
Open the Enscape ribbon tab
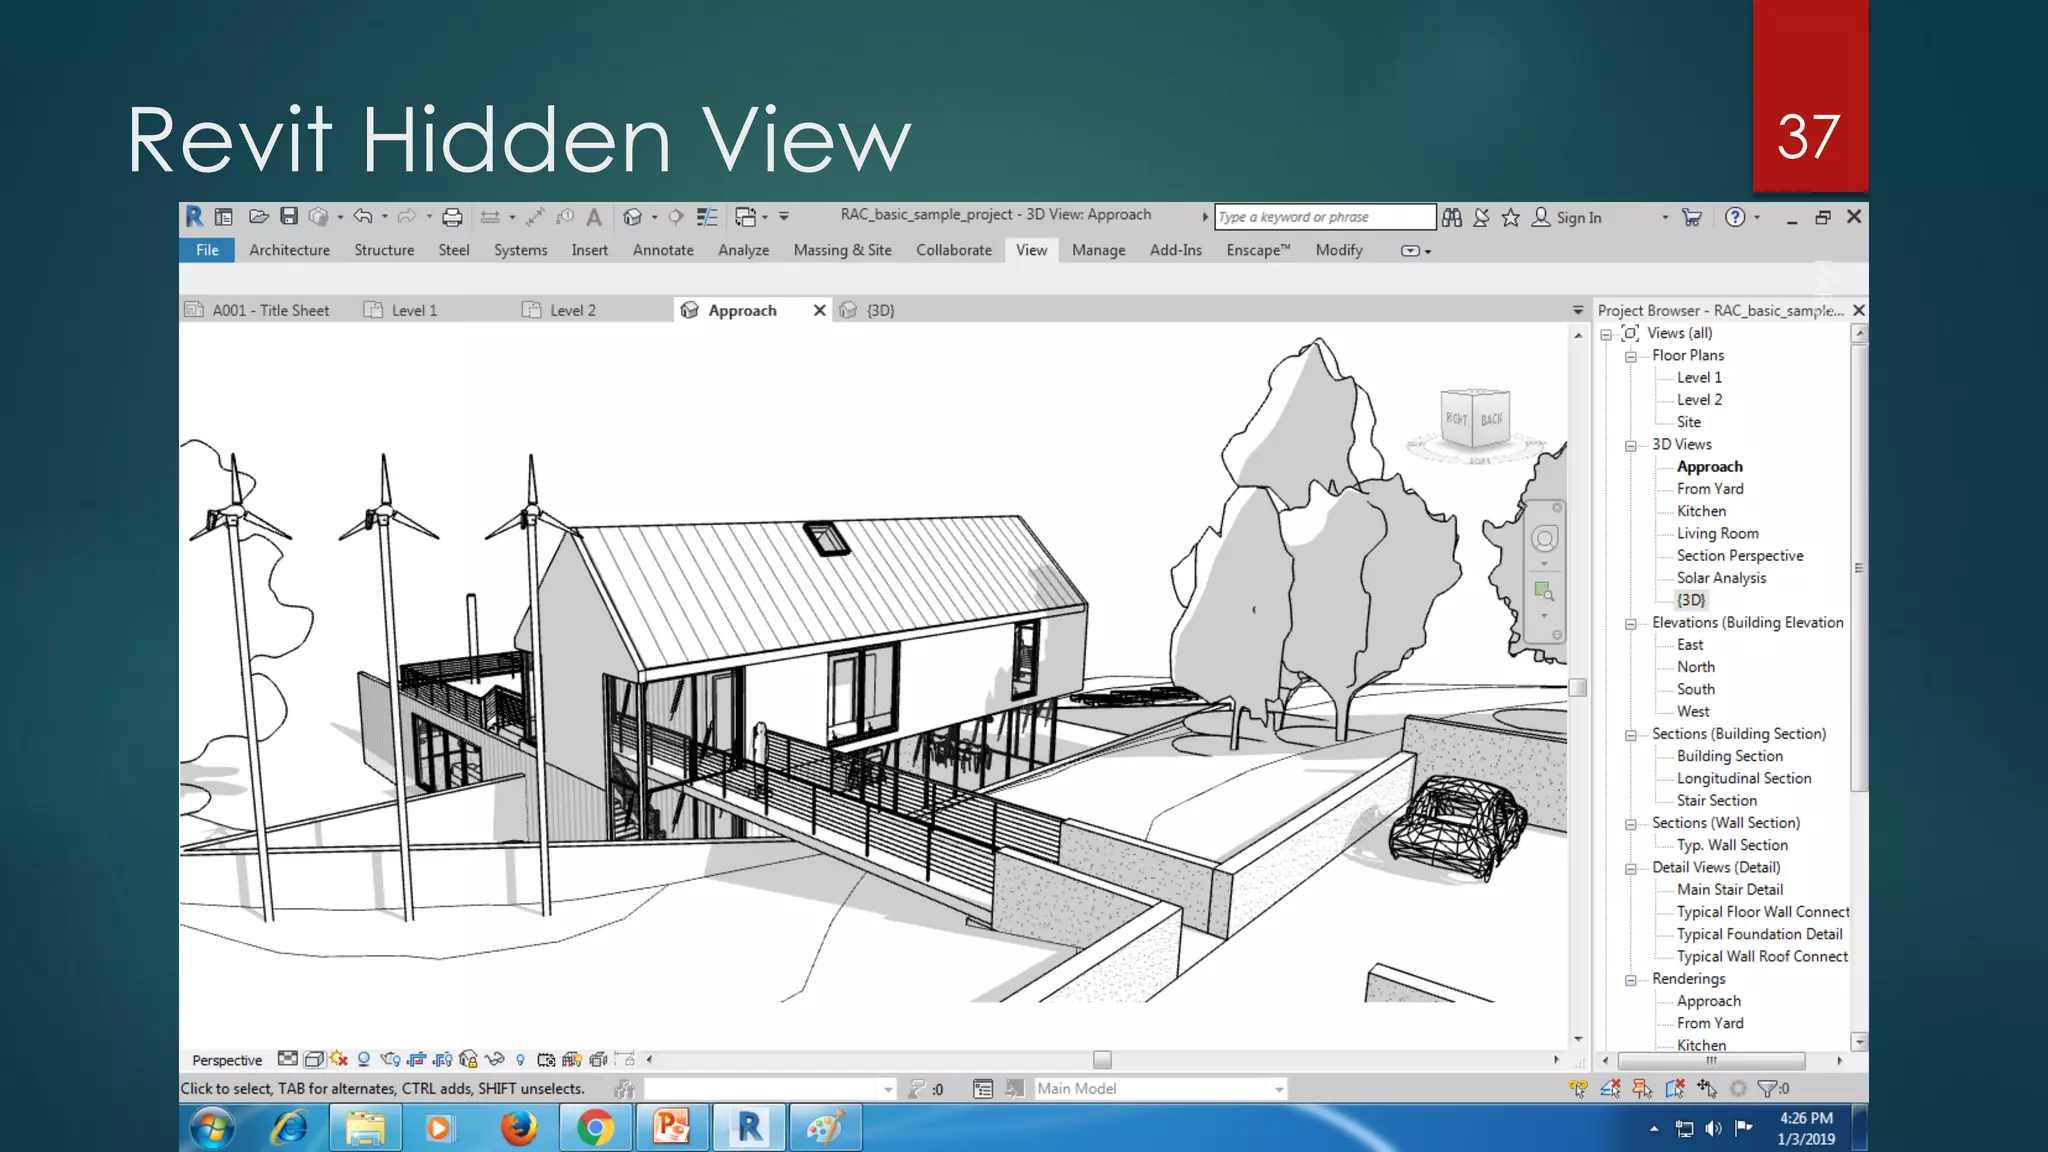pos(1258,250)
